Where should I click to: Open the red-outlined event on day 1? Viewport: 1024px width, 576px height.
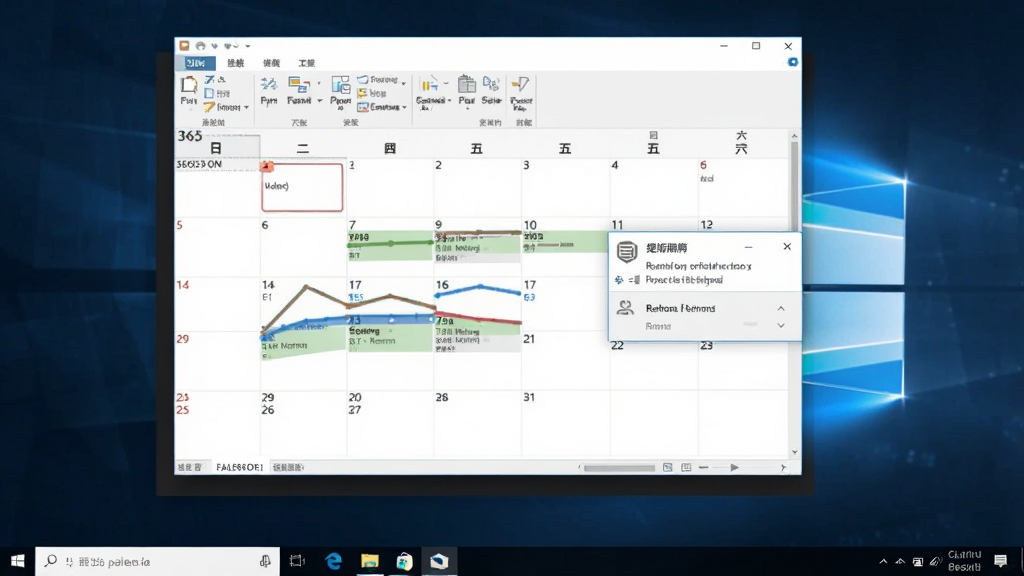point(302,187)
